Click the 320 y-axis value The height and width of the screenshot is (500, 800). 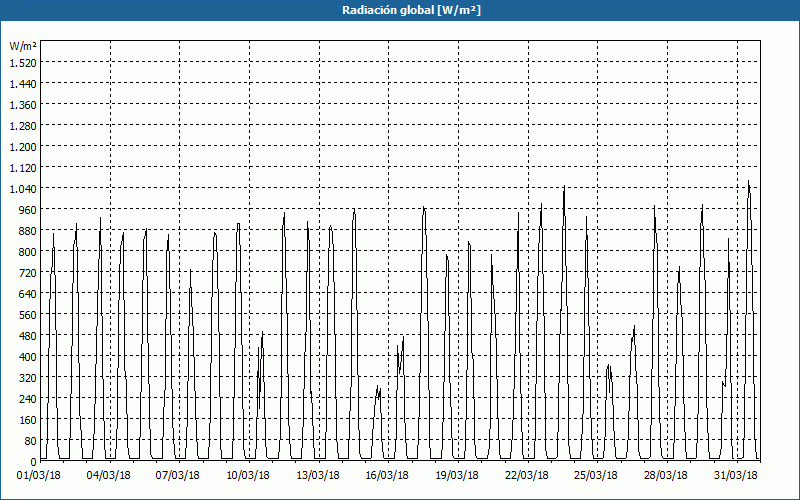pyautogui.click(x=28, y=378)
